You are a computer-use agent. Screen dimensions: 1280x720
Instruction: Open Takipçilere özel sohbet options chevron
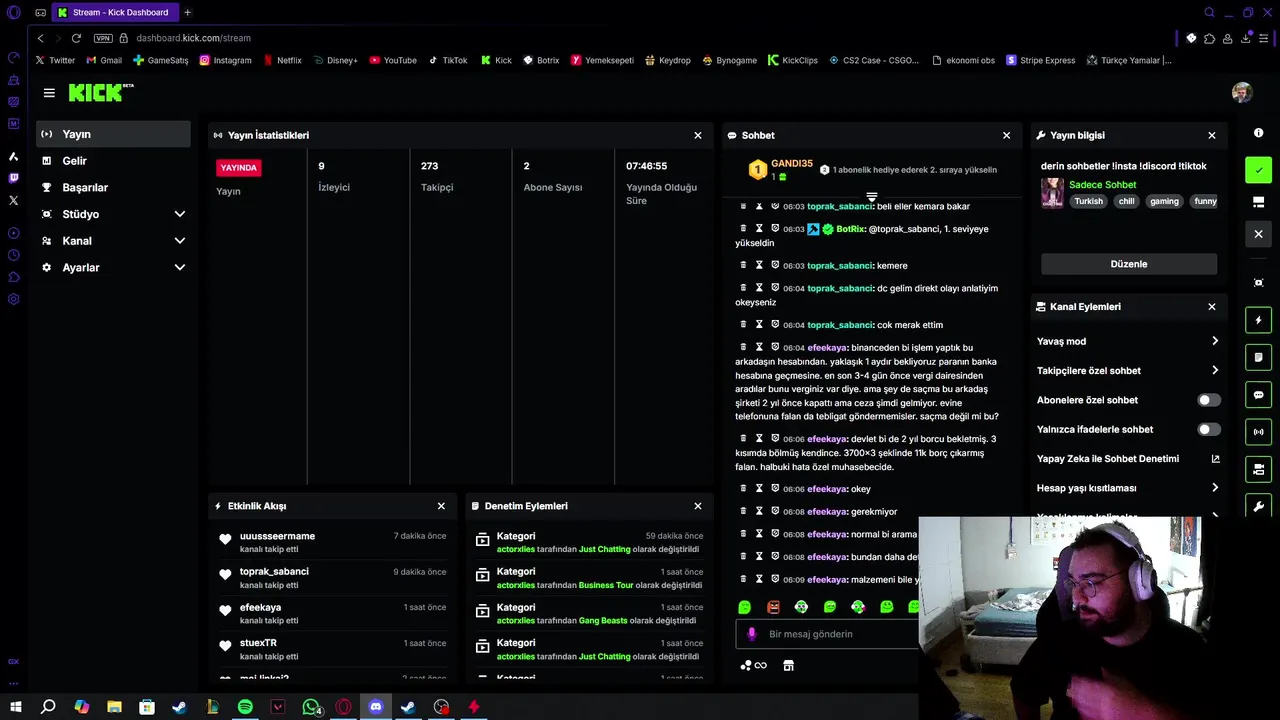[x=1215, y=370]
